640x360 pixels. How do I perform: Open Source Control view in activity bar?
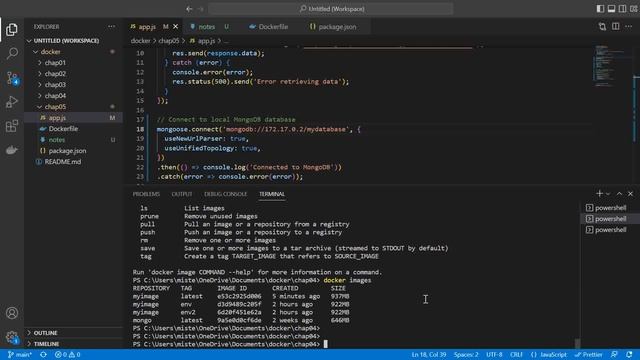tap(12, 78)
